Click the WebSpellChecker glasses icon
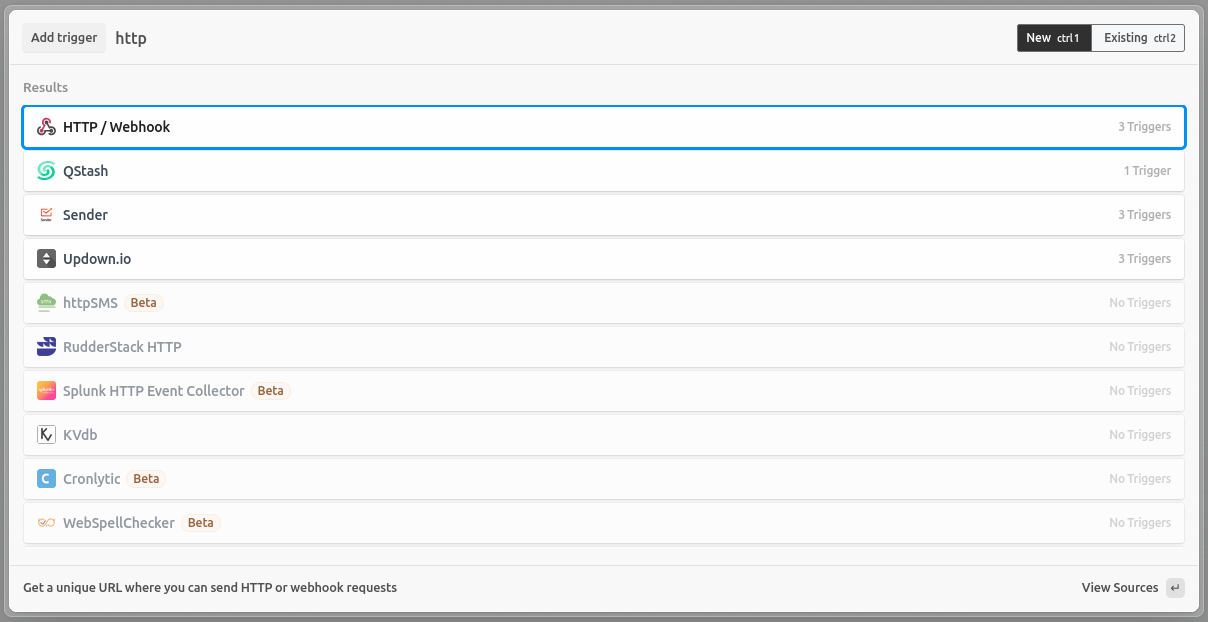 [46, 522]
